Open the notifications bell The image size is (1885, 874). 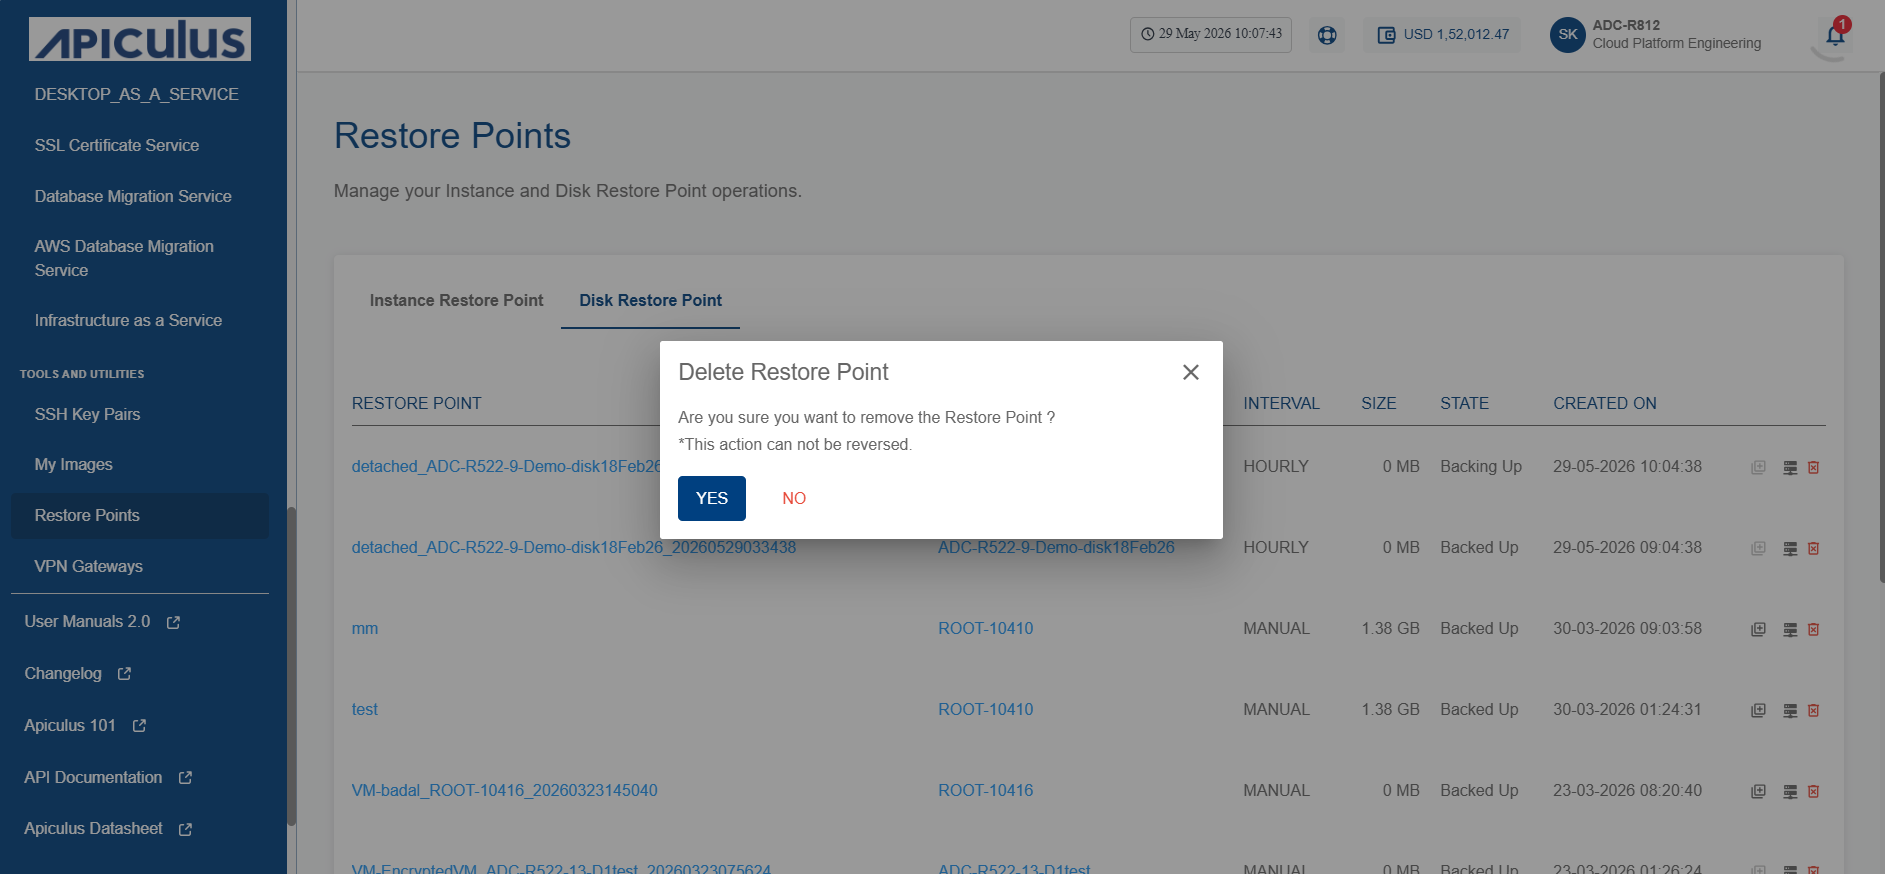(x=1835, y=35)
